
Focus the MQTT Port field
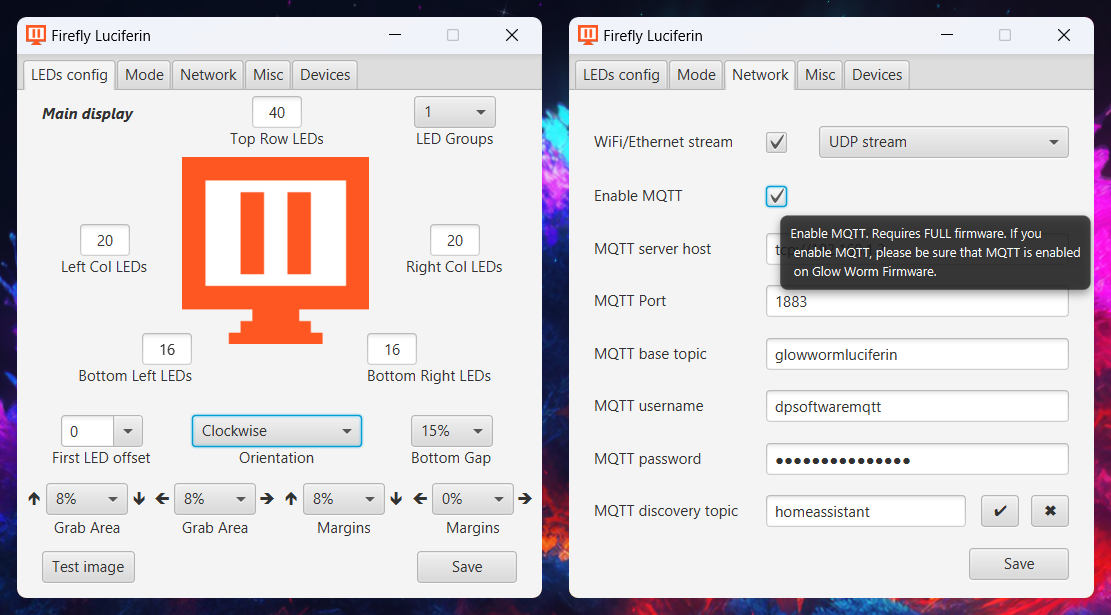coord(917,301)
